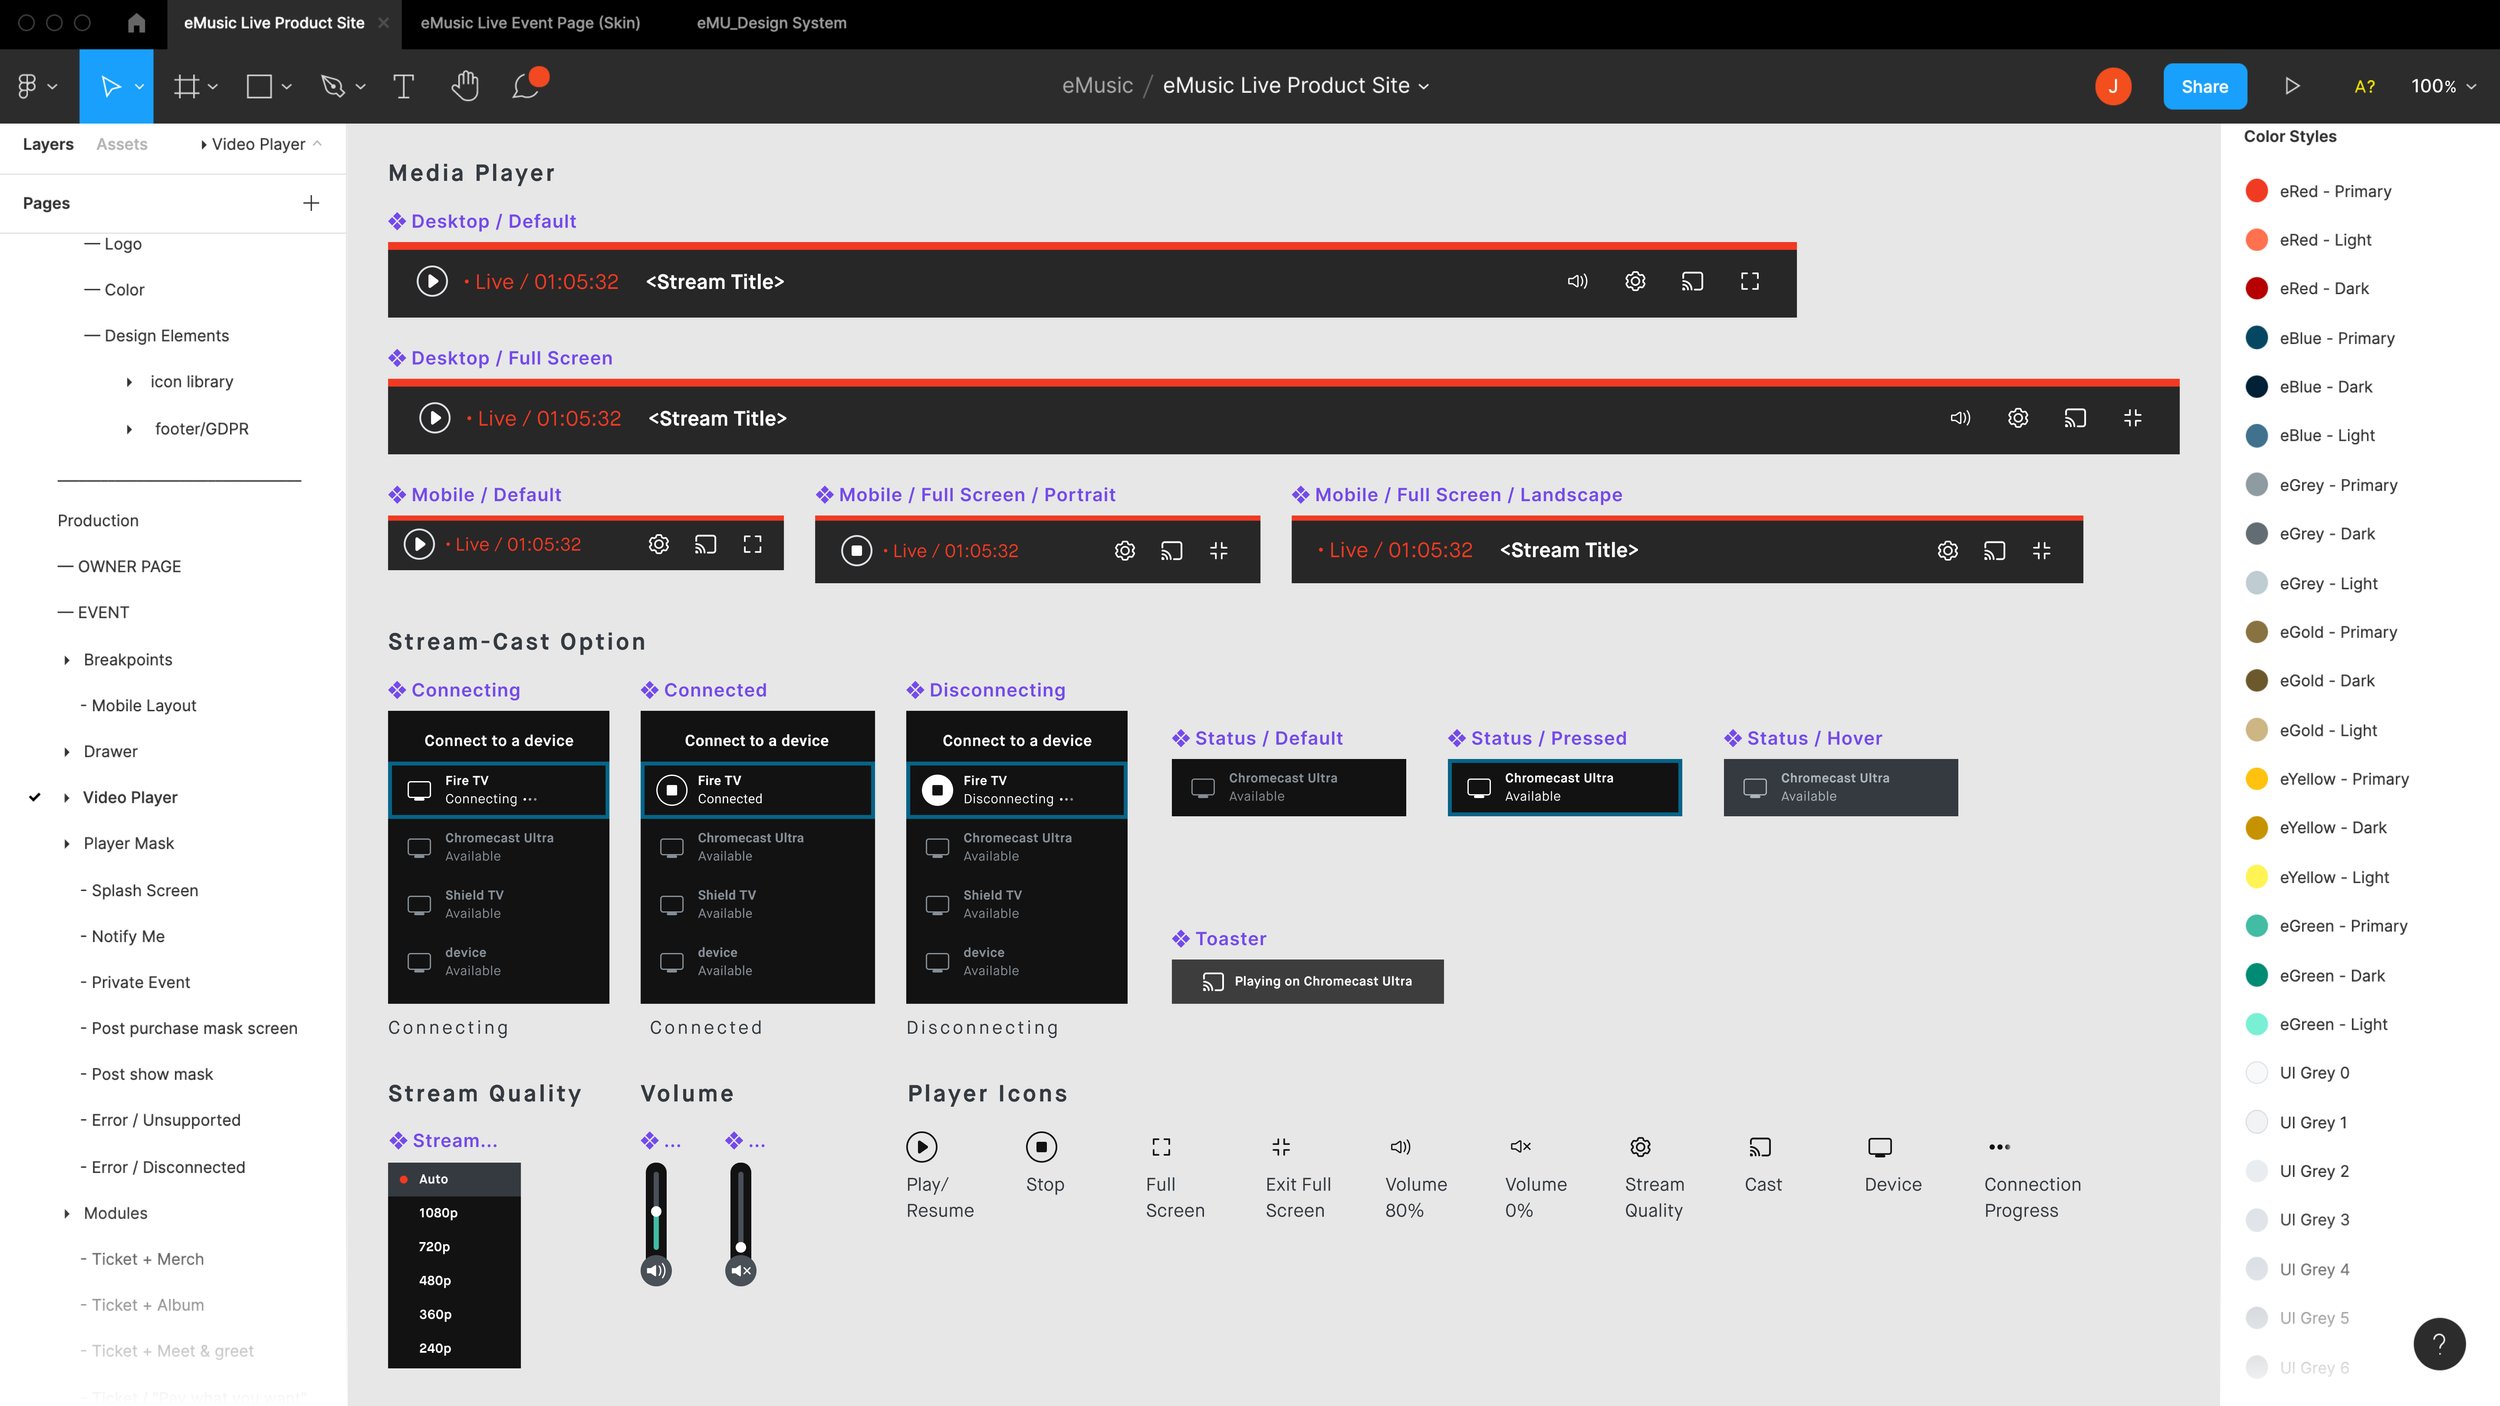Click the Comment tool with notification dot
This screenshot has width=2500, height=1406.
tap(526, 86)
